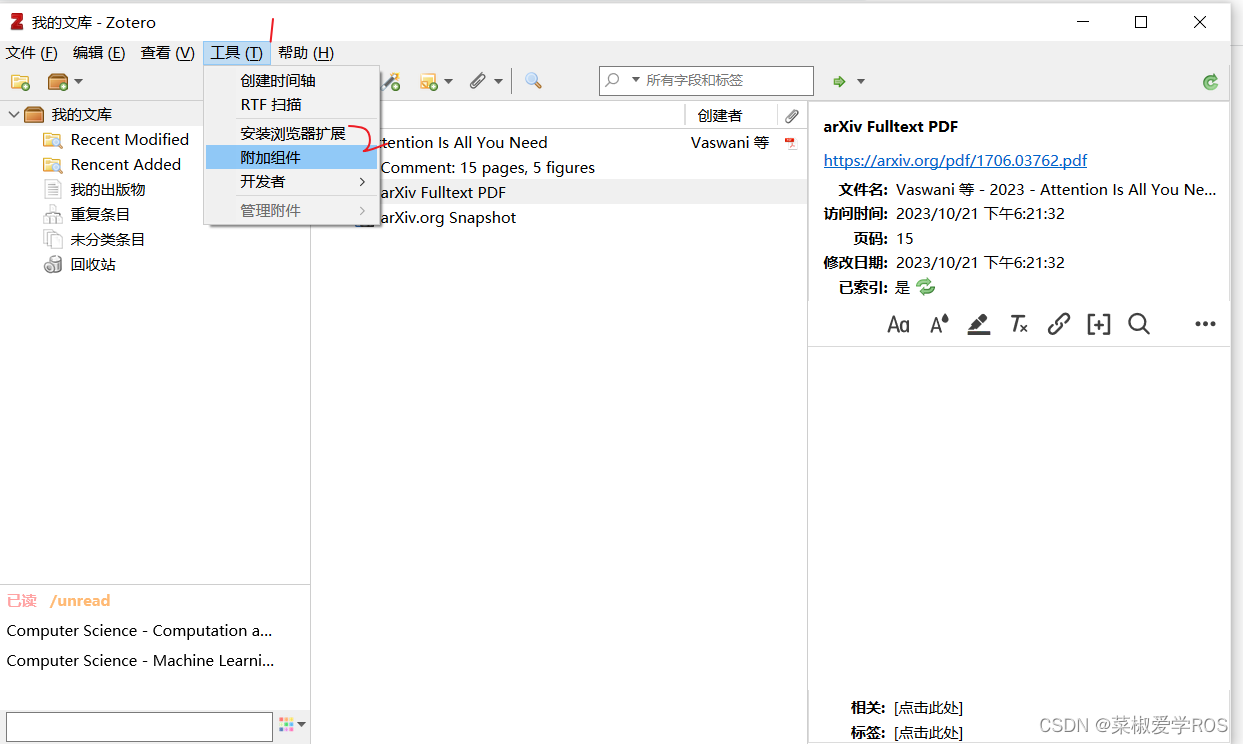The height and width of the screenshot is (744, 1243).
Task: Filter by Computer Science - Computation tag
Action: [x=139, y=631]
